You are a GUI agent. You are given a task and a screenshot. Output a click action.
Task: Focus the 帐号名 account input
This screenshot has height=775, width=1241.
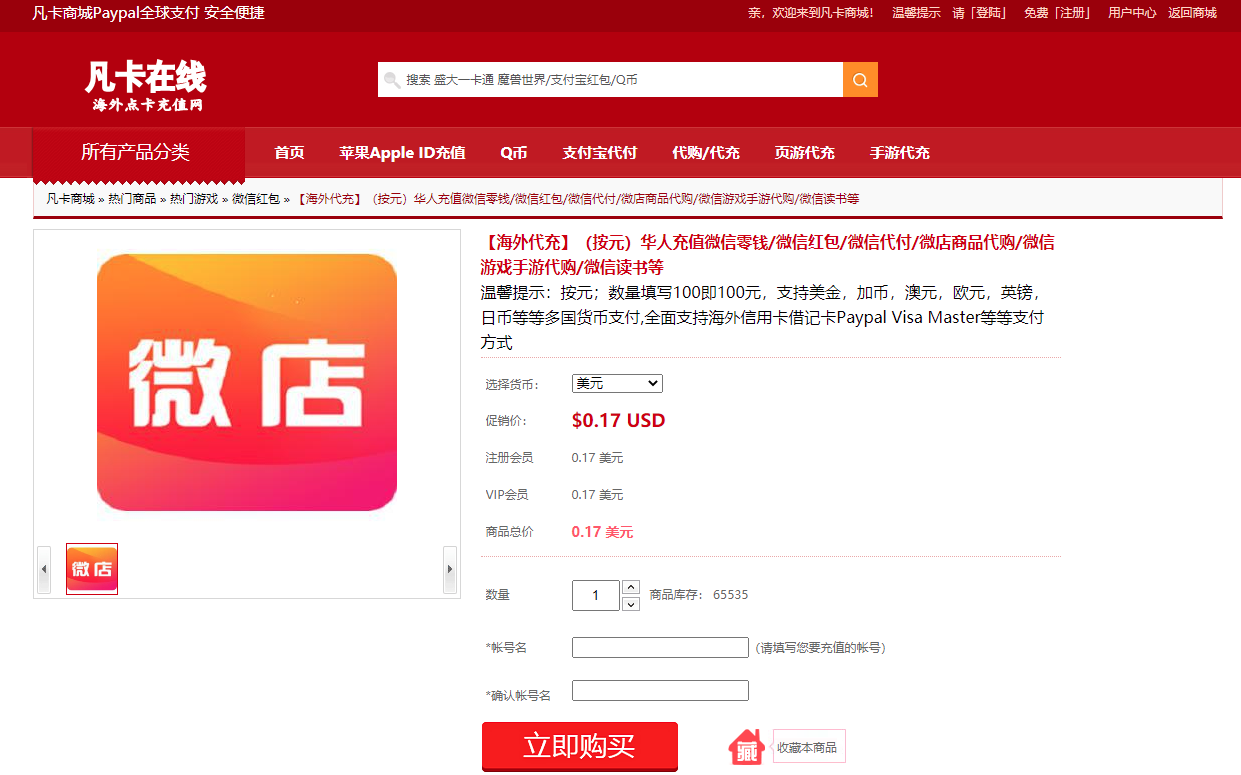pos(660,647)
